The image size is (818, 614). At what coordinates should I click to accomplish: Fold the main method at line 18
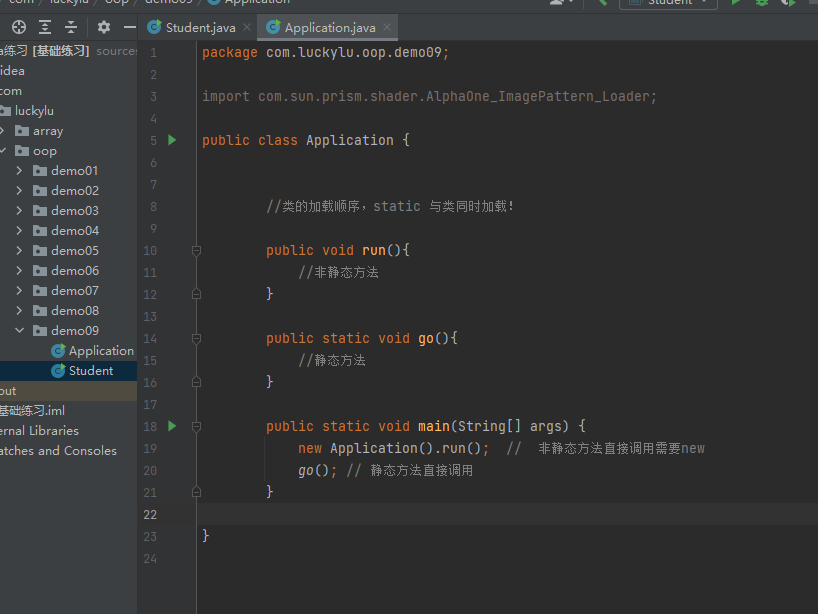click(x=196, y=426)
